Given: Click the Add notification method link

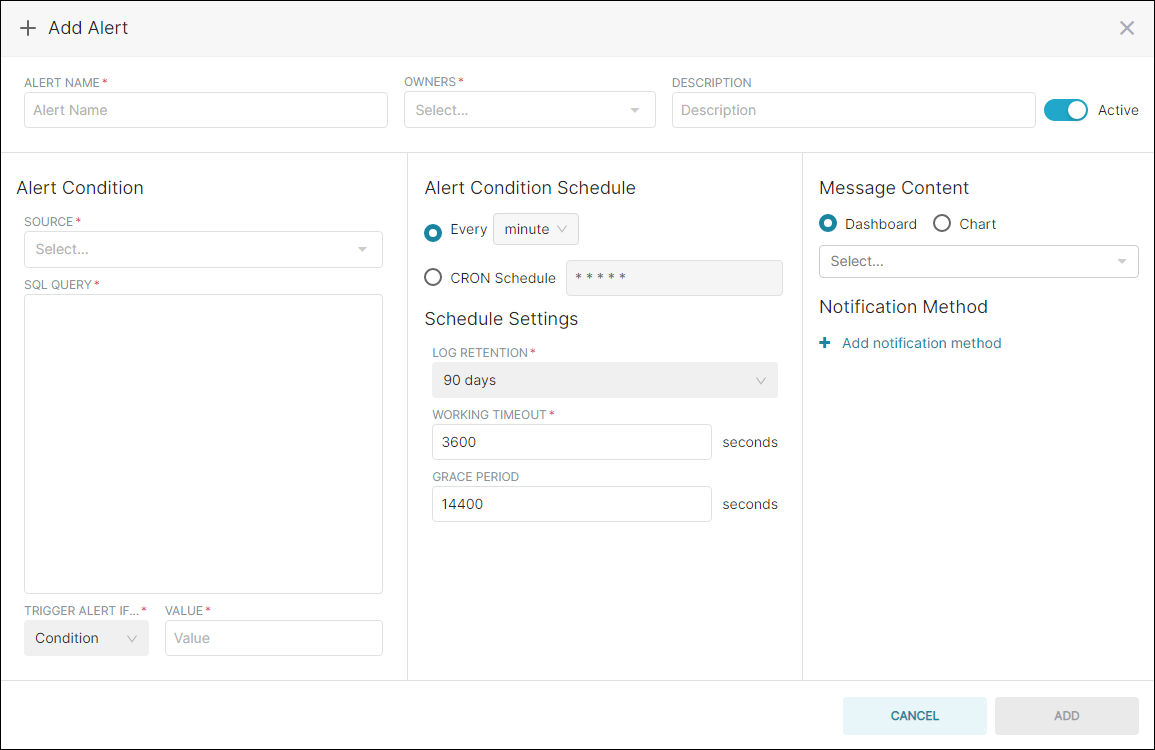Looking at the screenshot, I should coord(921,343).
